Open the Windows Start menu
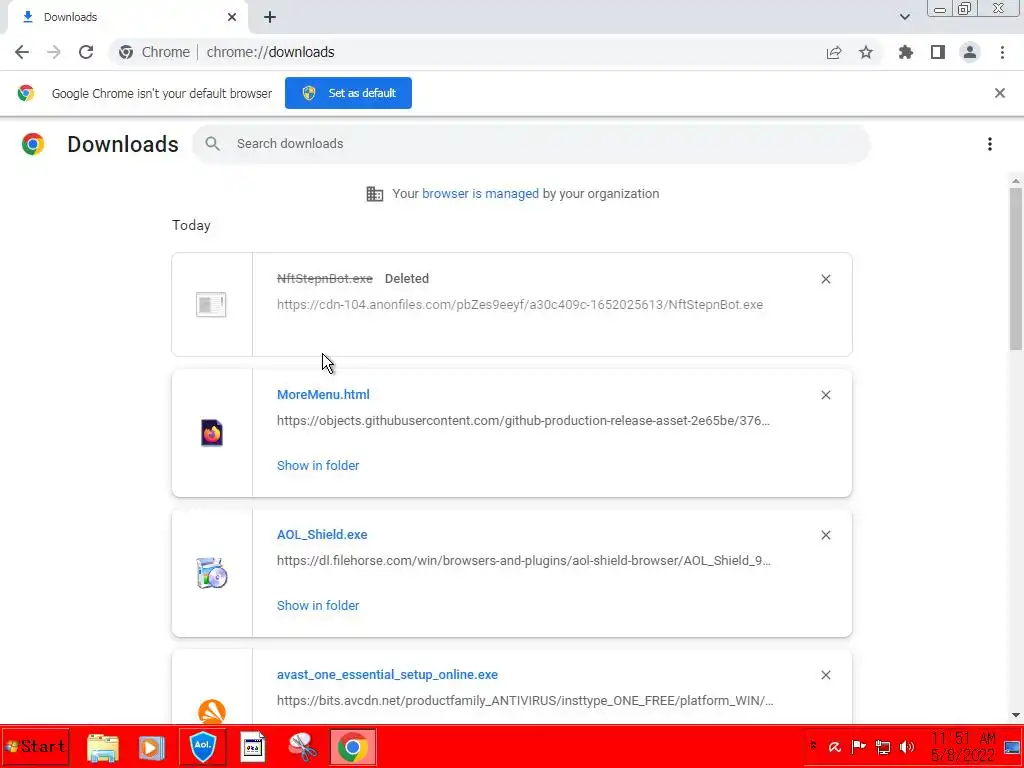 coord(35,746)
